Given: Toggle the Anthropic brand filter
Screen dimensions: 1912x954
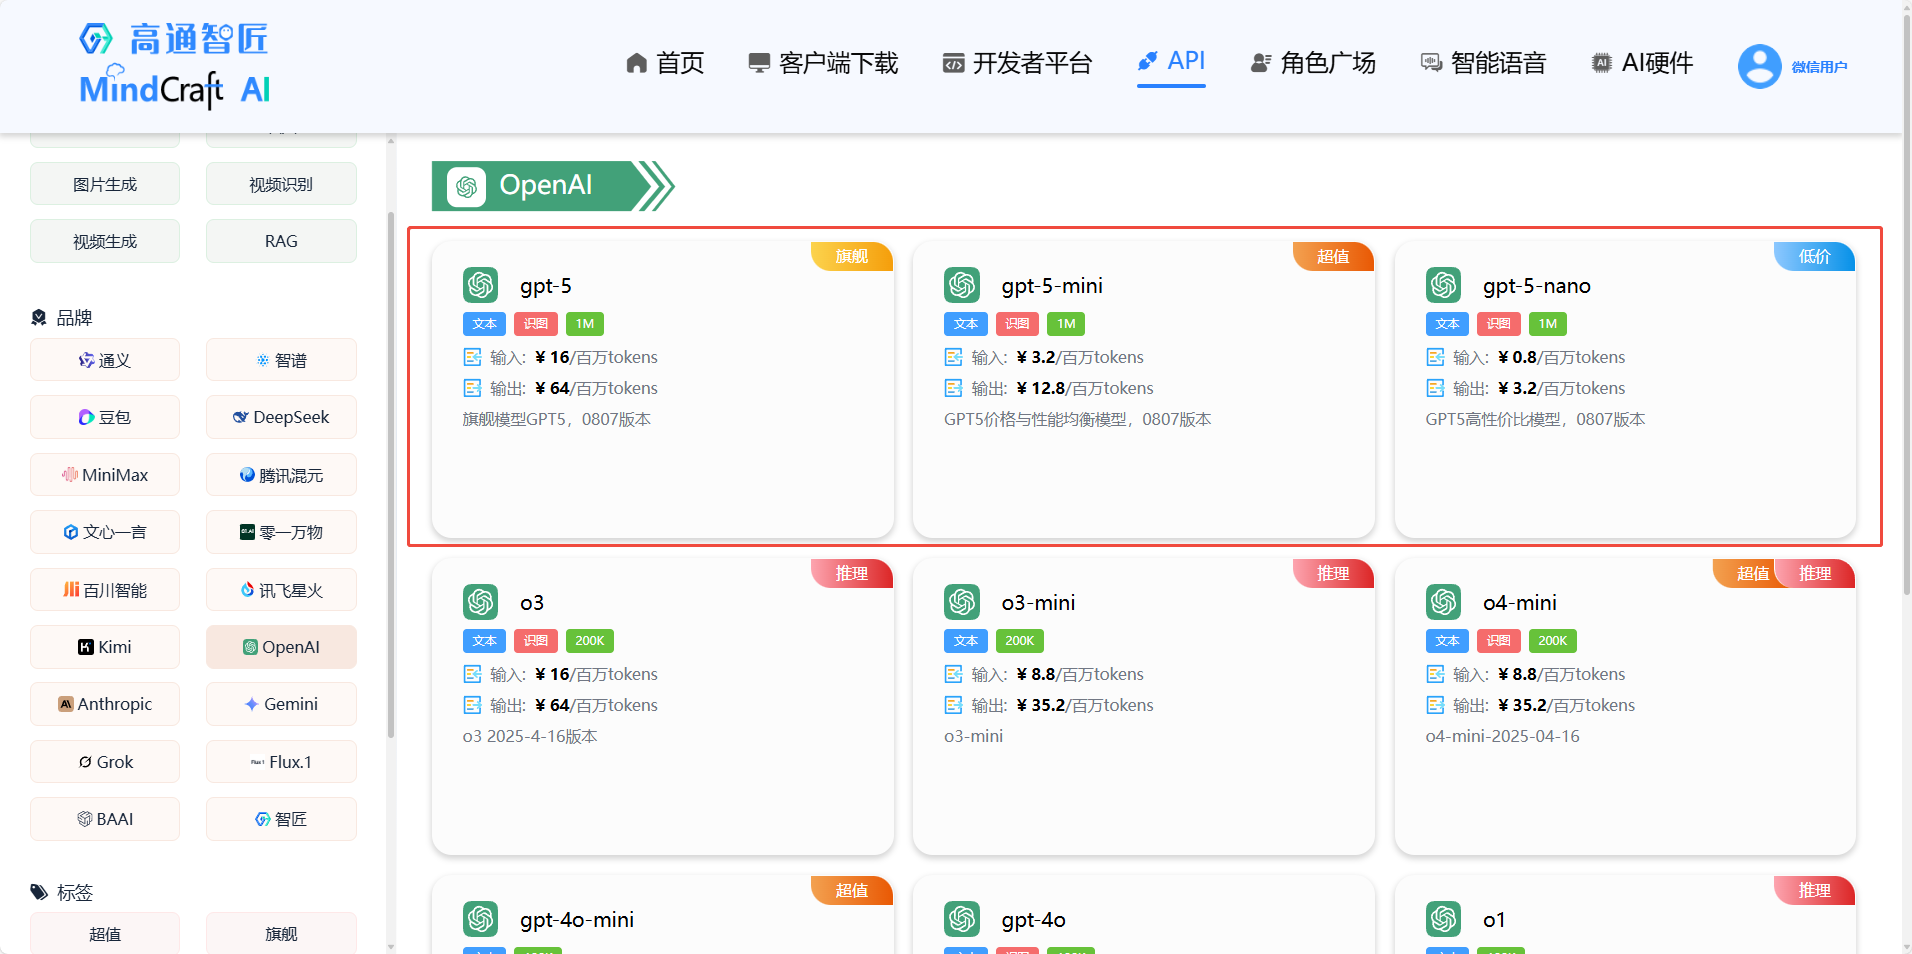Looking at the screenshot, I should tap(105, 704).
